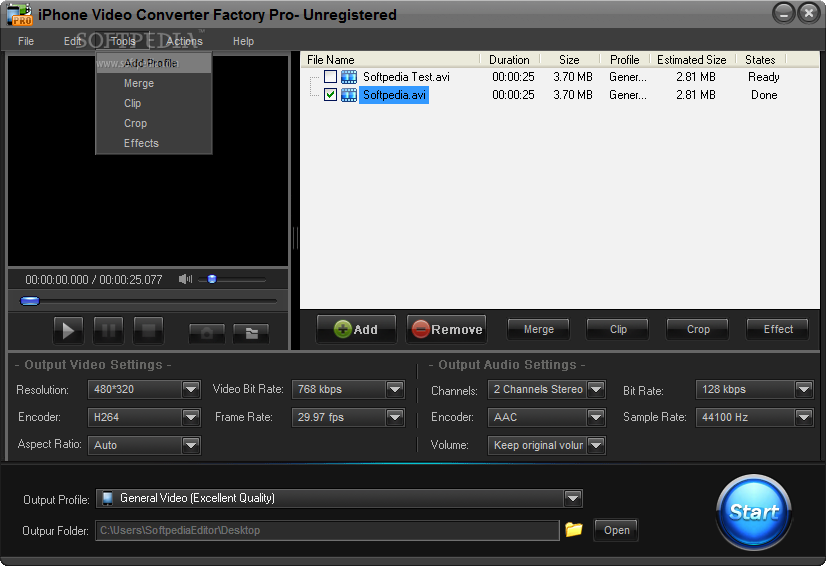Image resolution: width=826 pixels, height=566 pixels.
Task: Check the Softpedia Test.avi checkbox
Action: tap(330, 77)
